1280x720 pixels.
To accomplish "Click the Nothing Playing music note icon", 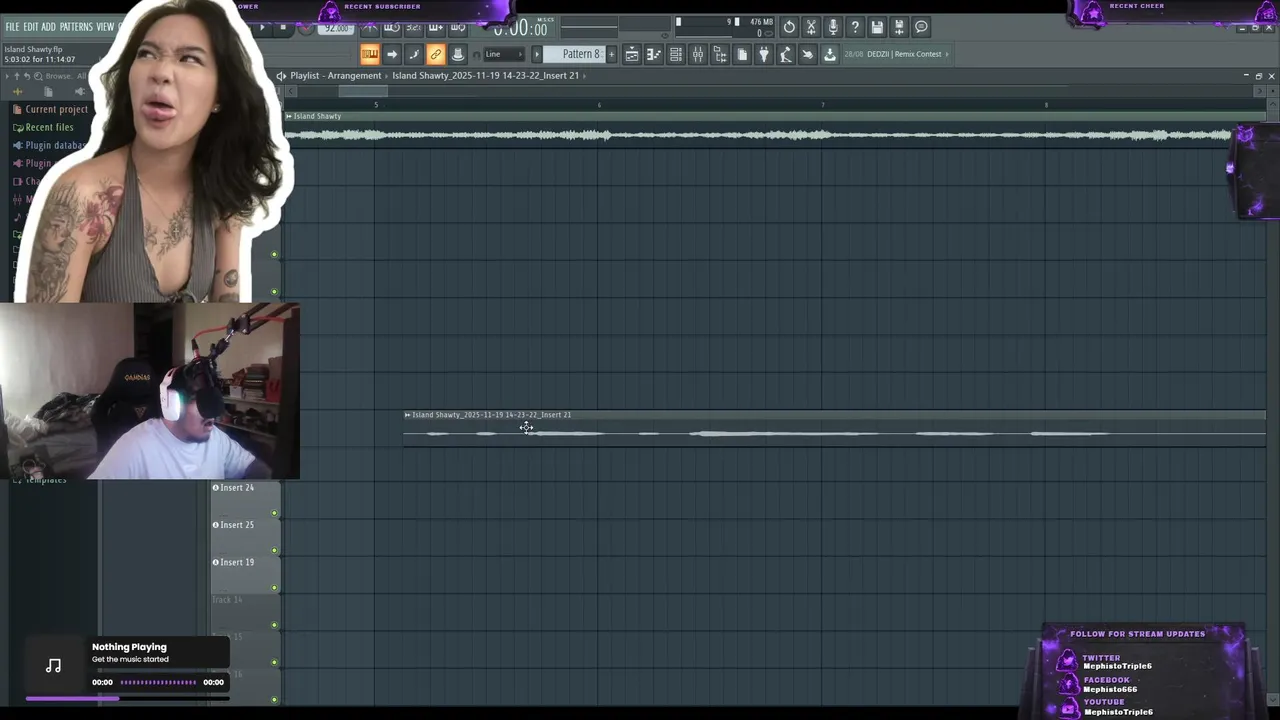I will (x=54, y=666).
